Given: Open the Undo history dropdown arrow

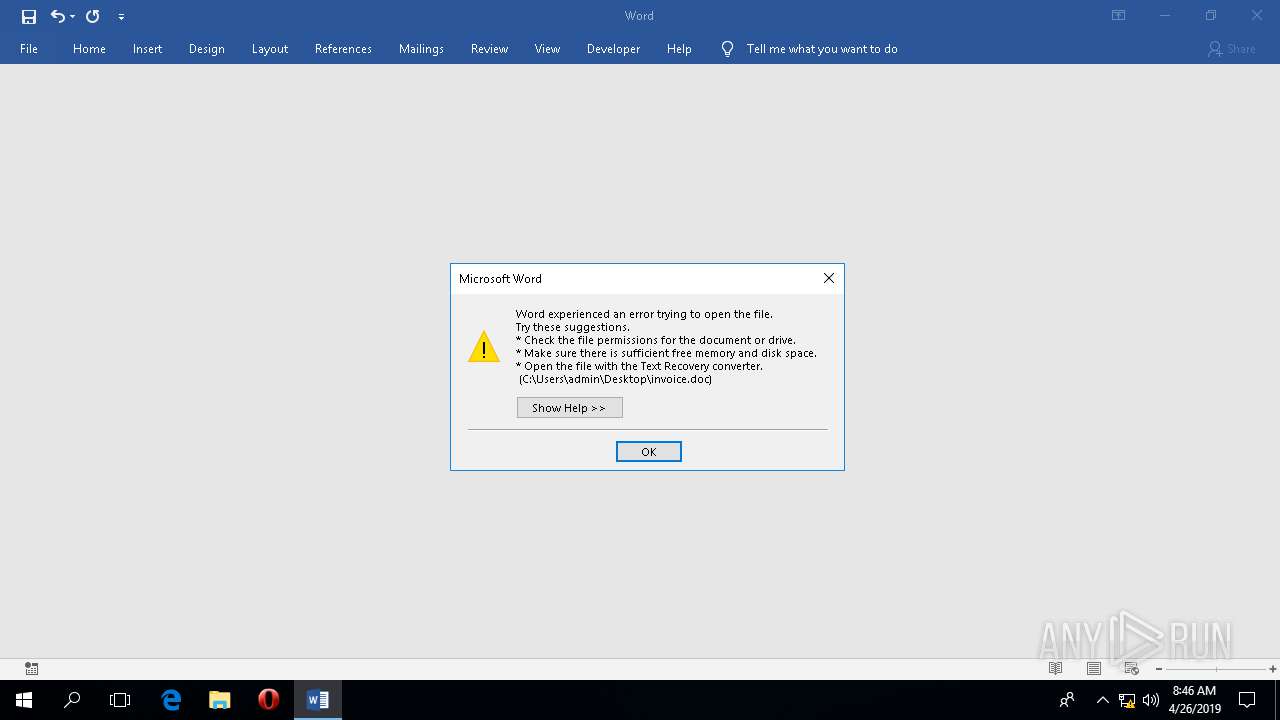Looking at the screenshot, I should point(72,17).
